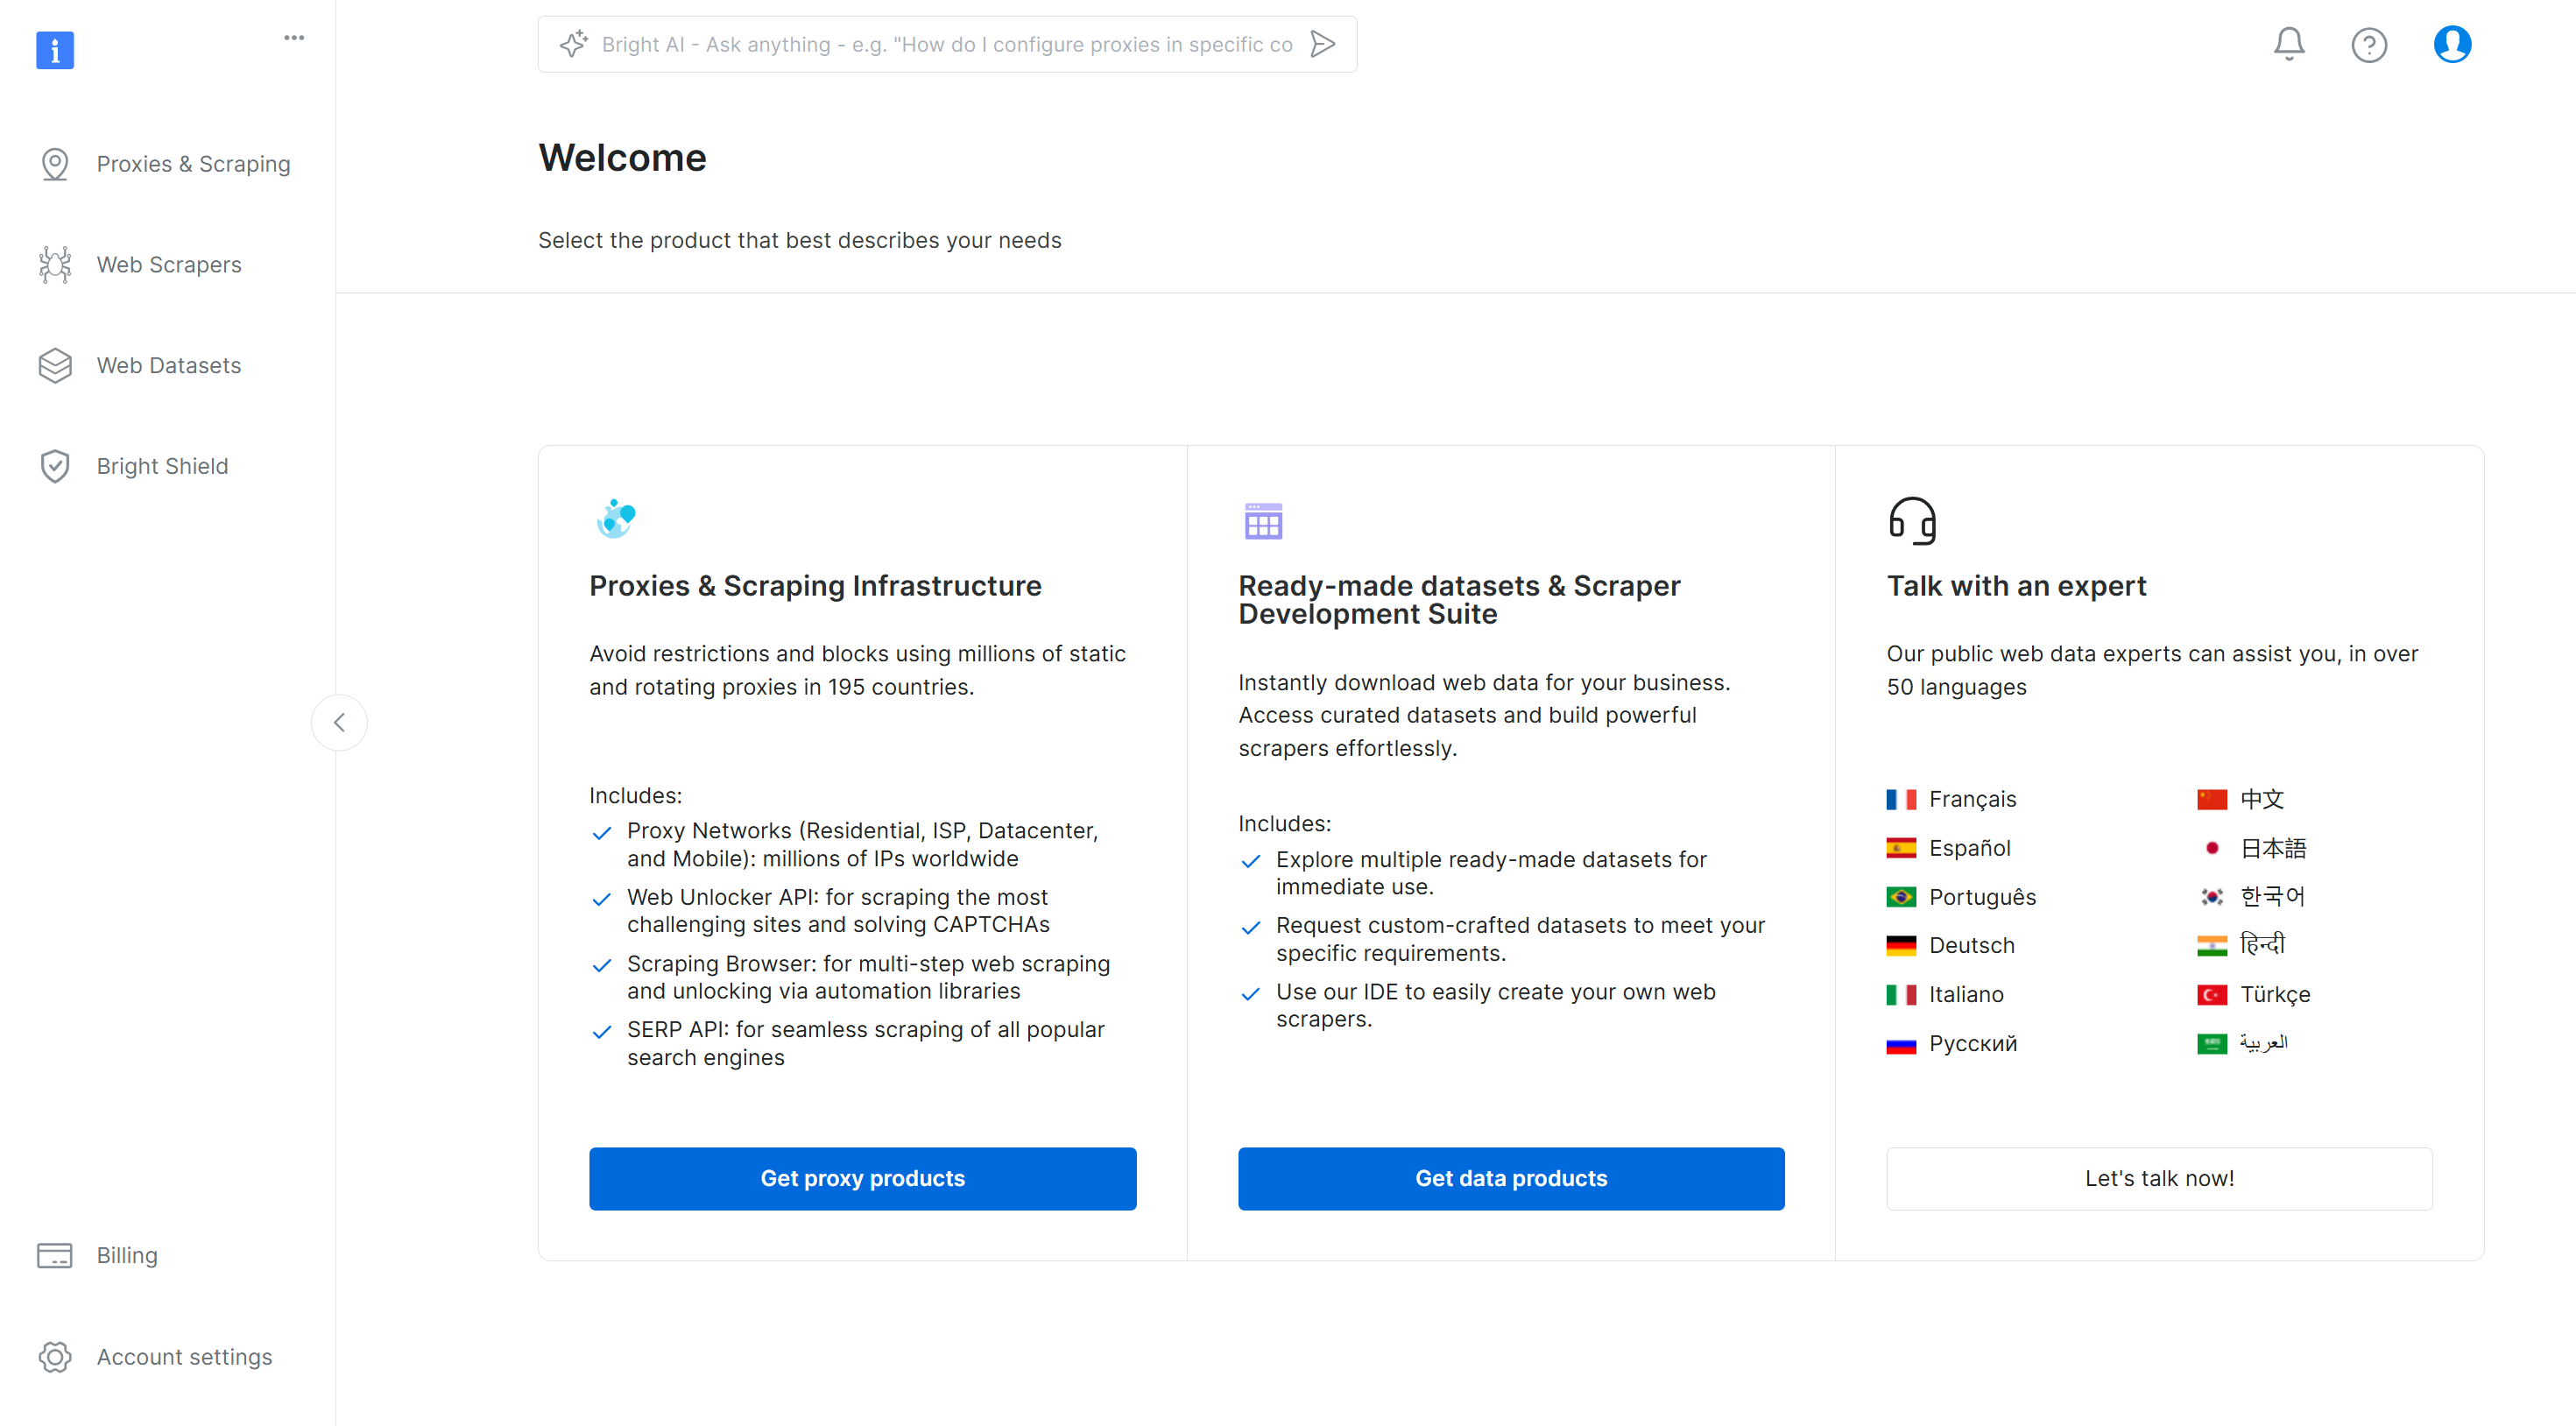Viewport: 2576px width, 1426px height.
Task: Open Account settings
Action: [184, 1357]
